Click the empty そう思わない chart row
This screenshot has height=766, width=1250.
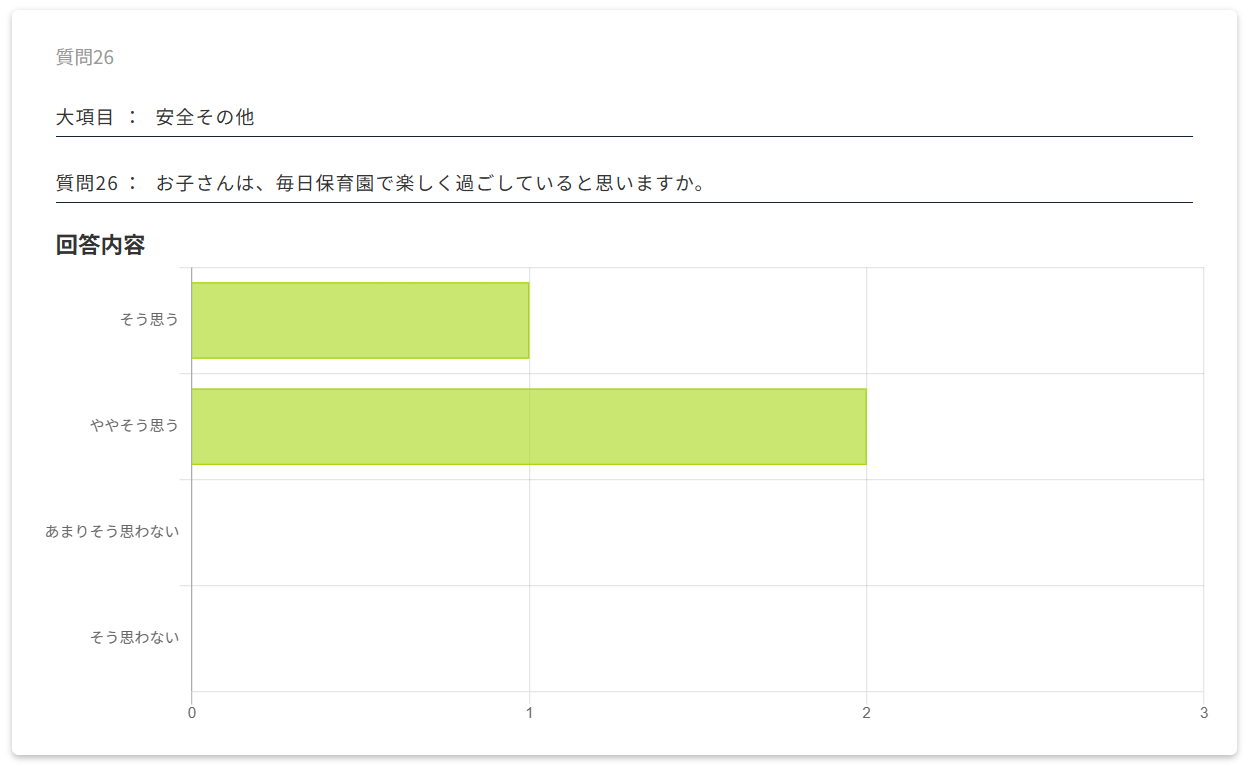(x=697, y=638)
